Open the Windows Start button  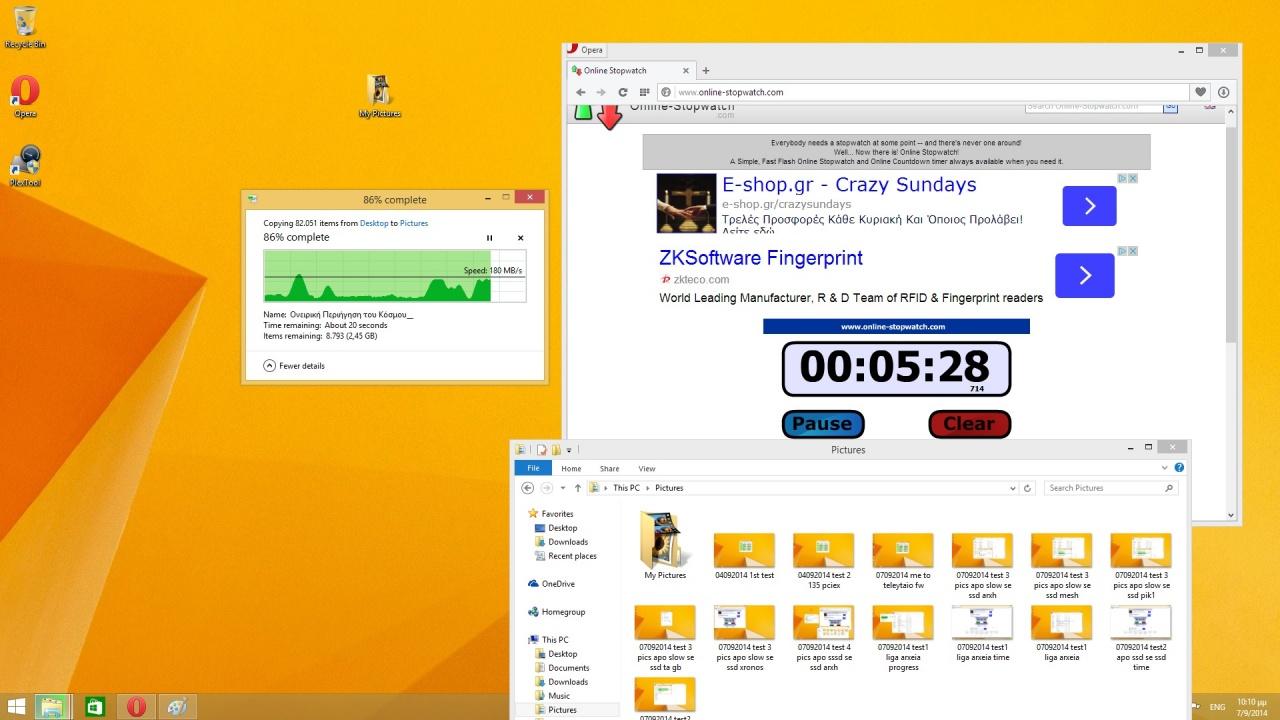[17, 707]
